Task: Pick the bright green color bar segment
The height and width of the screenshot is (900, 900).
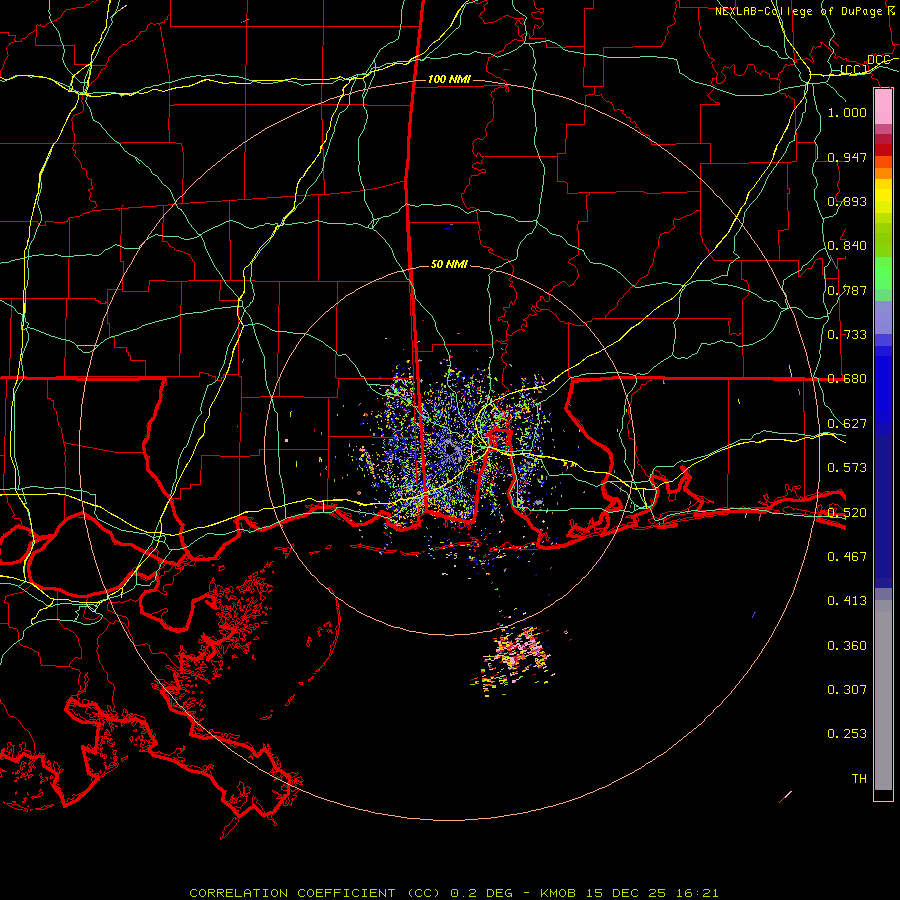Action: [x=883, y=273]
